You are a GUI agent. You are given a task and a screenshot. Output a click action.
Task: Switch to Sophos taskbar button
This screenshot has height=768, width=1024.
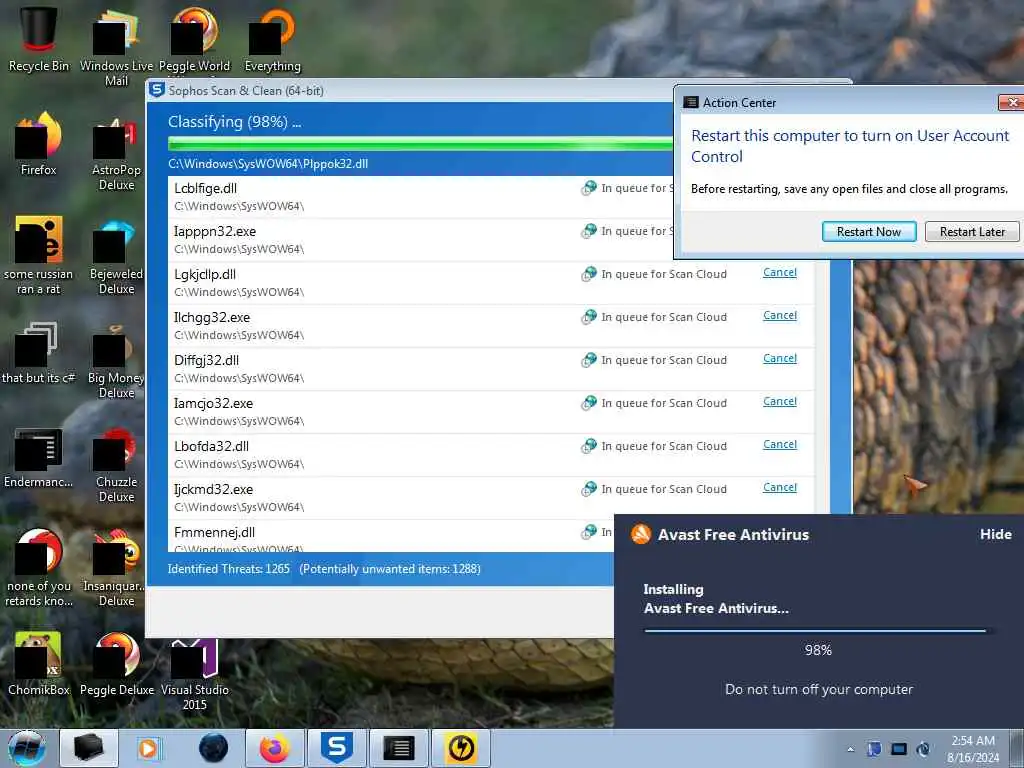pyautogui.click(x=337, y=748)
